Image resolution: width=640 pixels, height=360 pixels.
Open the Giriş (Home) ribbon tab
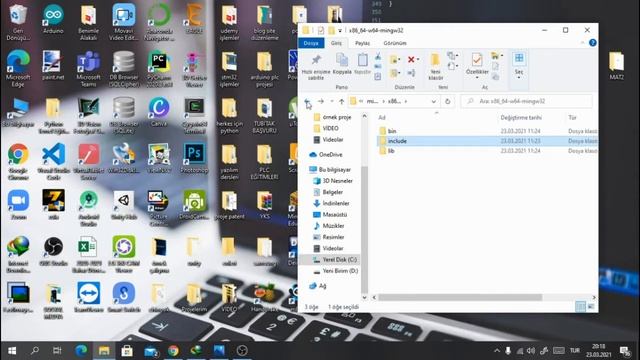pyautogui.click(x=336, y=43)
